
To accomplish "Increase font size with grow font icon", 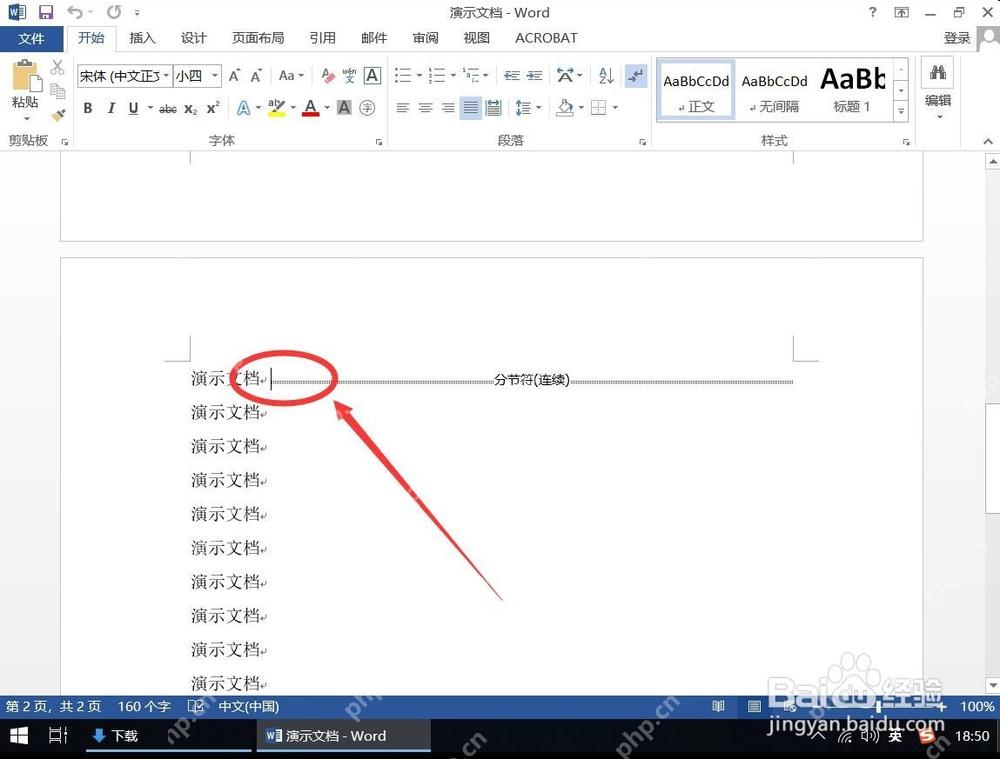I will [234, 76].
